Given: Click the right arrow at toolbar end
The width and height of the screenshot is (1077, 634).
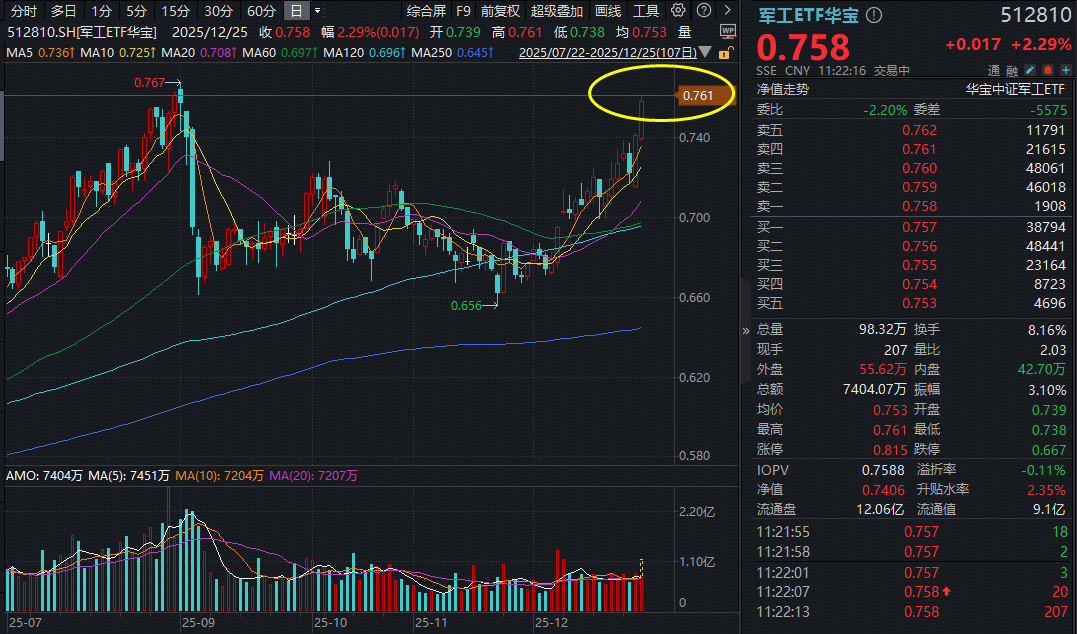Looking at the screenshot, I should pyautogui.click(x=726, y=11).
